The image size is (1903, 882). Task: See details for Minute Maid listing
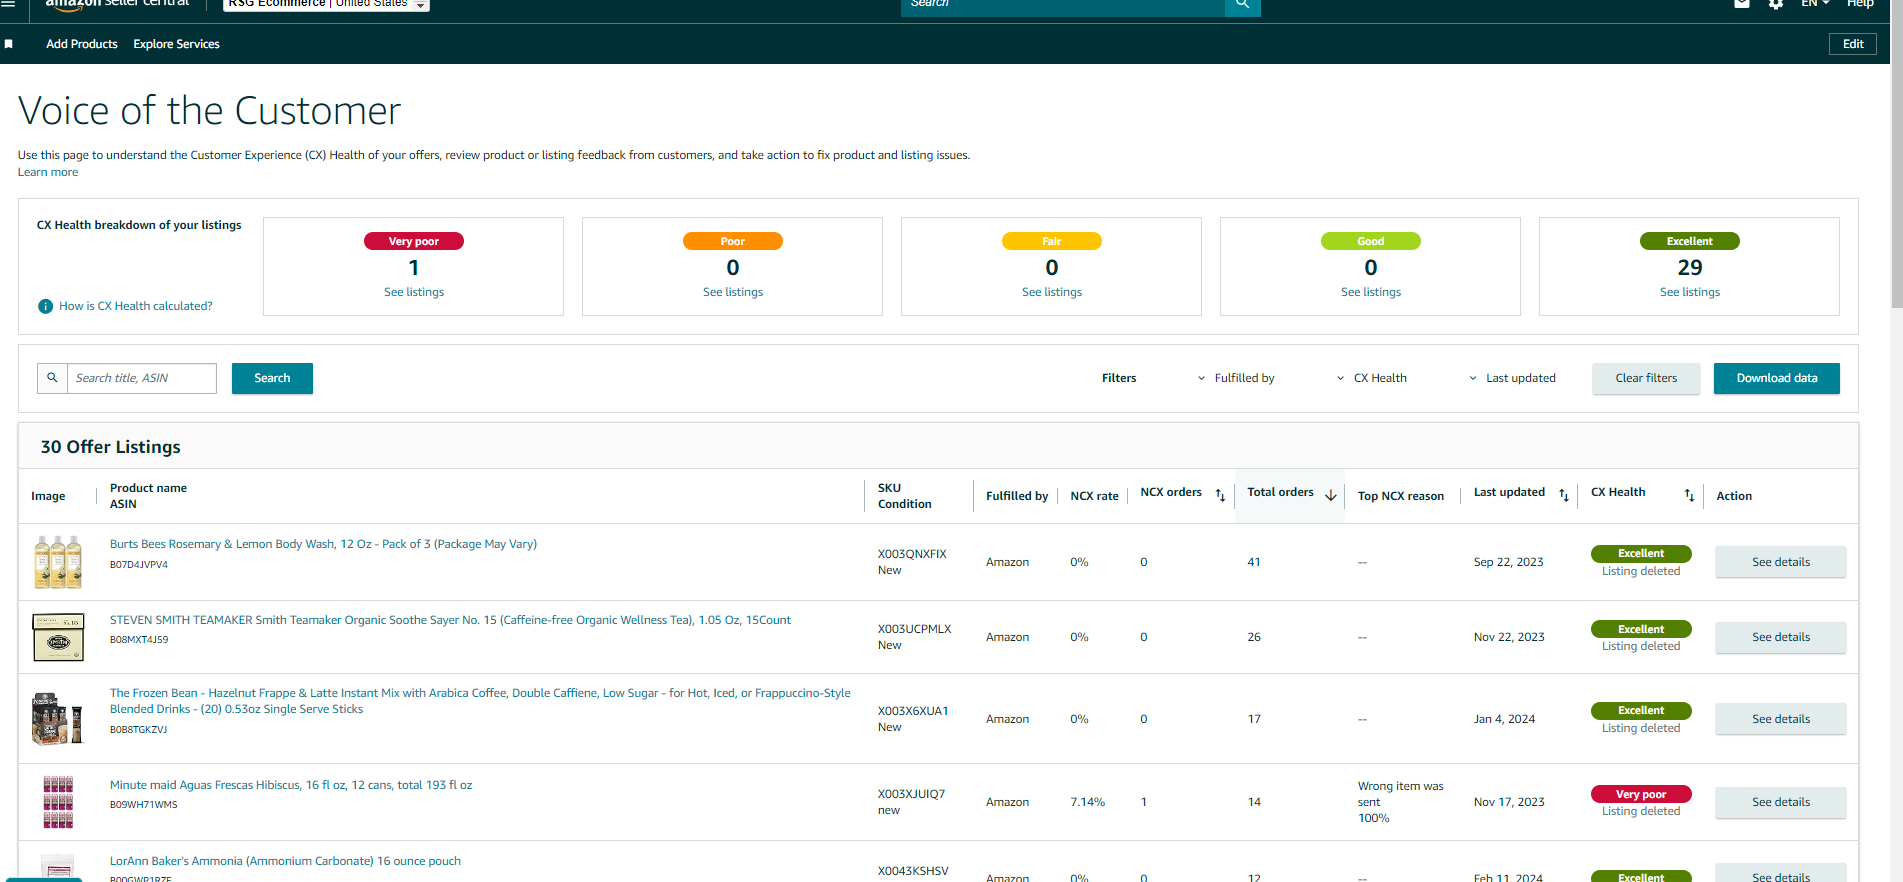1781,802
